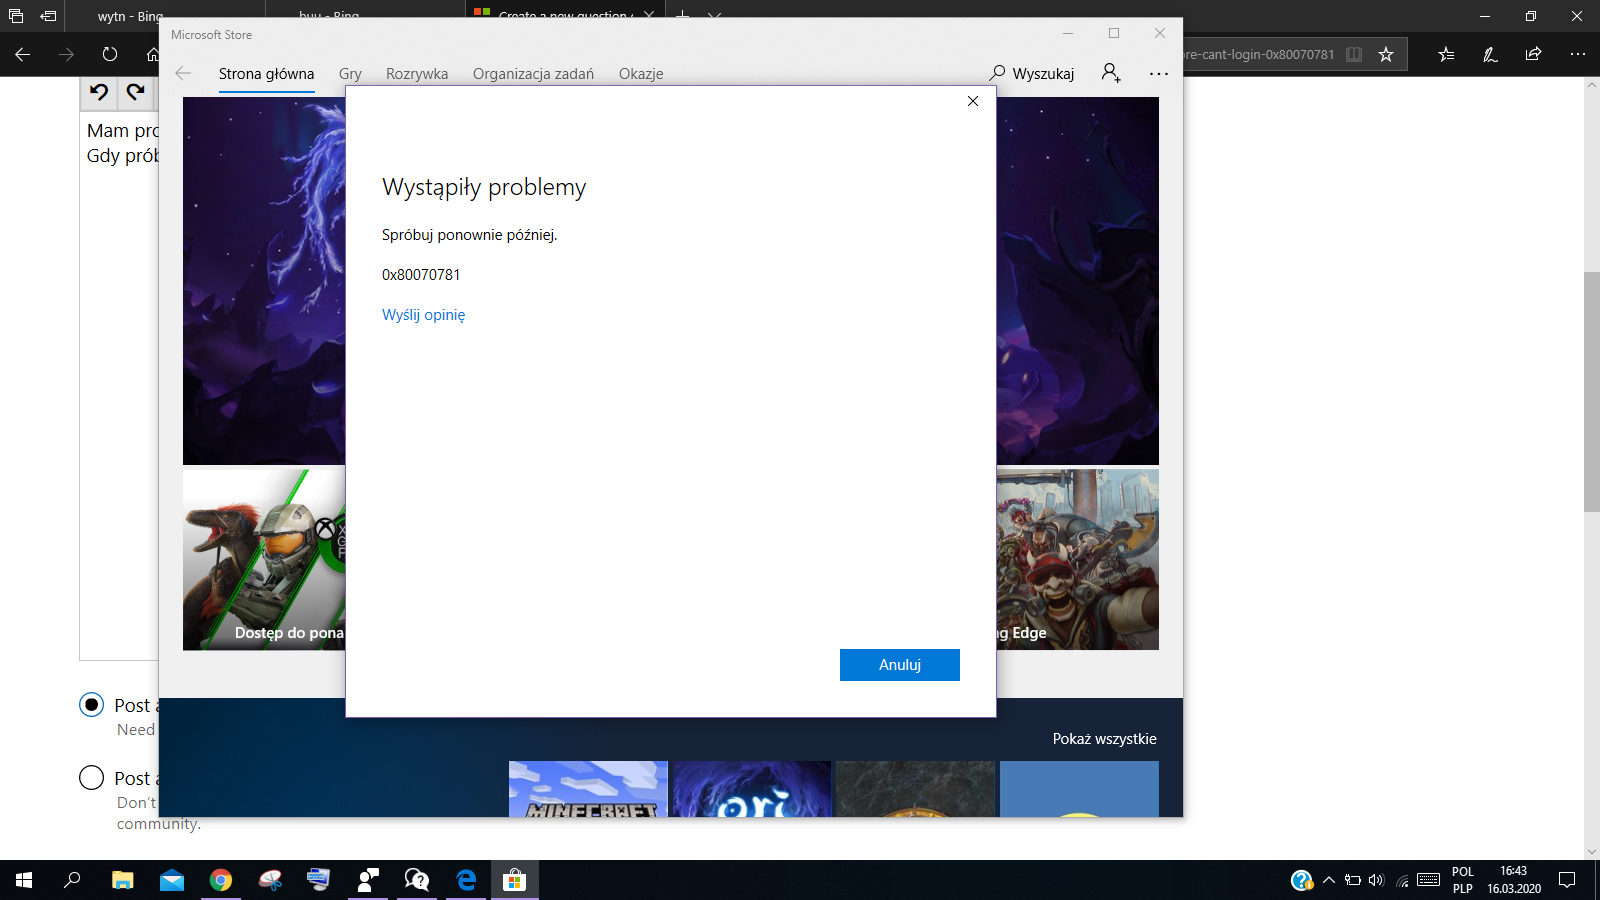The width and height of the screenshot is (1600, 900).
Task: Click the Edge home button
Action: coord(152,54)
